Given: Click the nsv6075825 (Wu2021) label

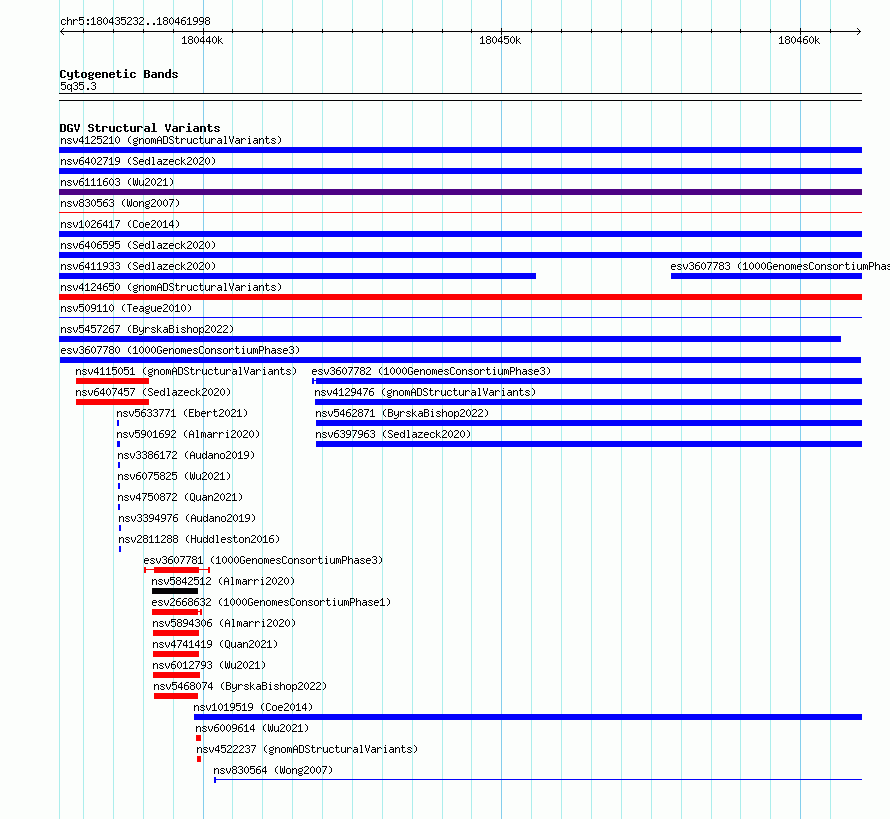Looking at the screenshot, I should point(174,476).
